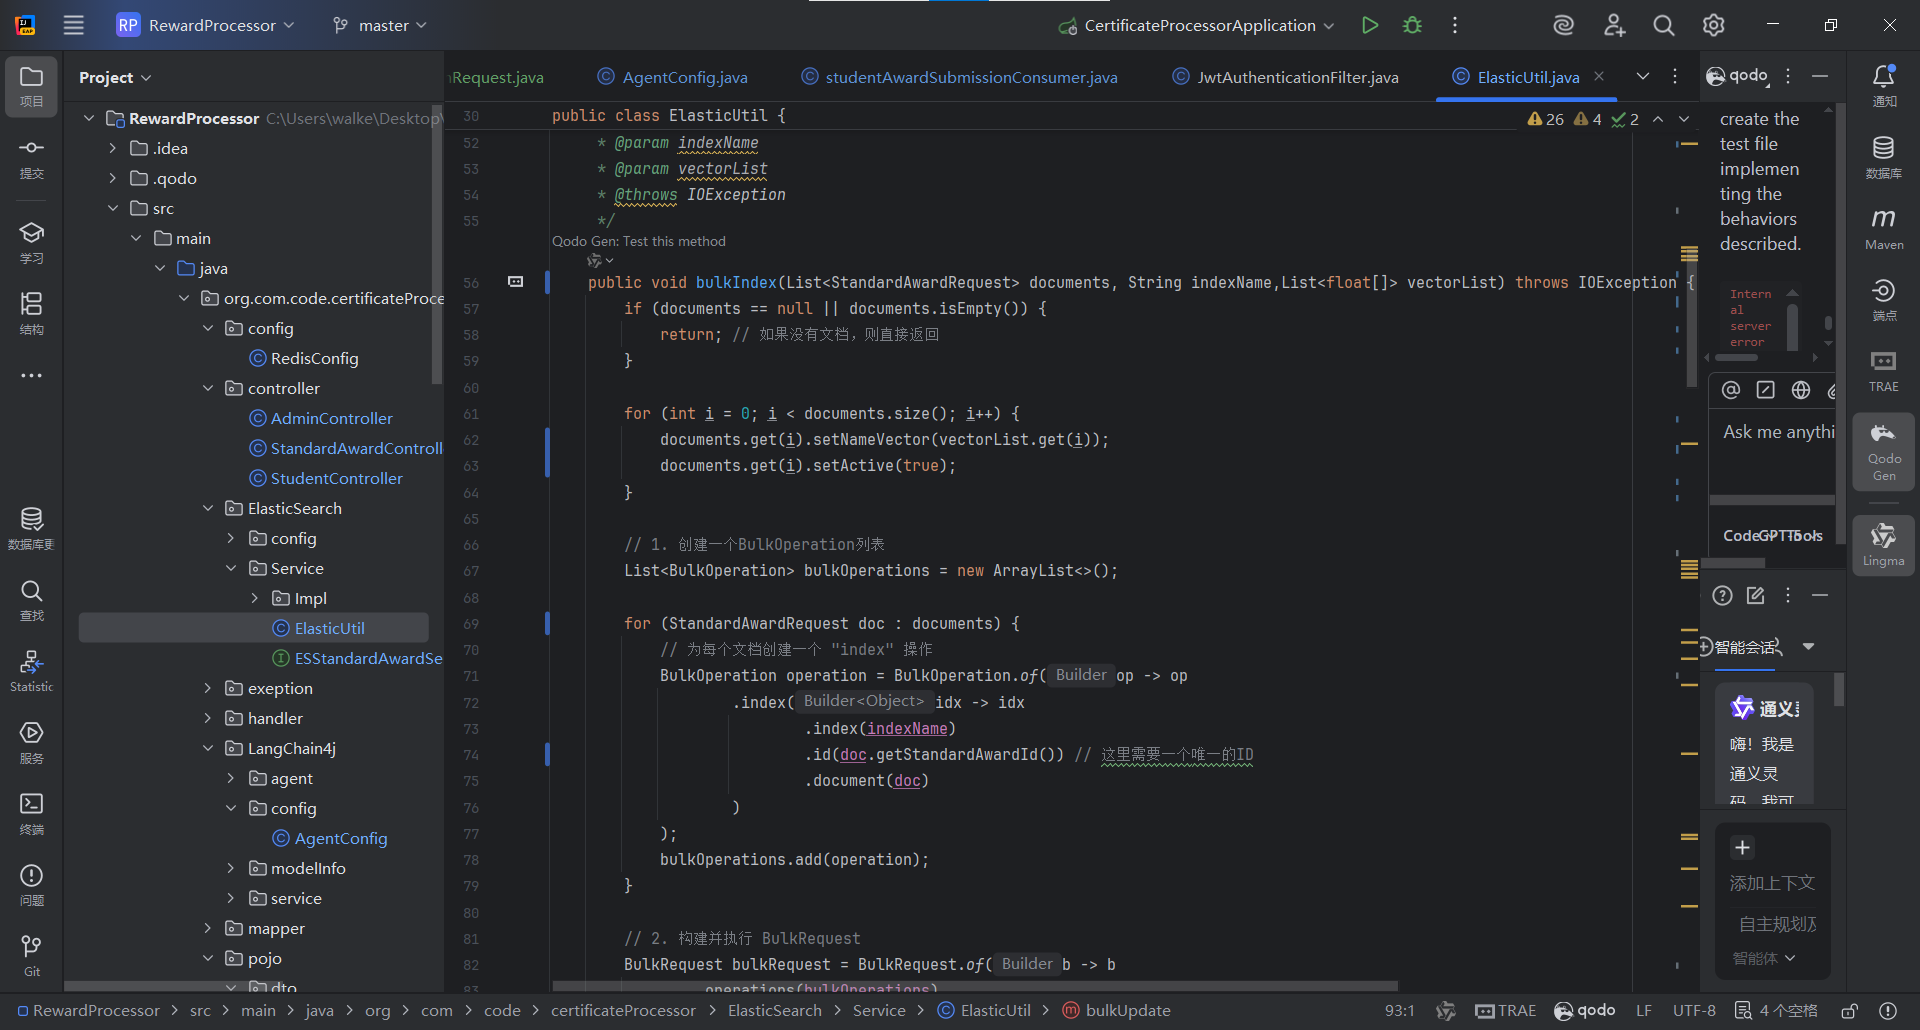This screenshot has height=1030, width=1920.
Task: Open the Project tool window icon
Action: click(31, 86)
